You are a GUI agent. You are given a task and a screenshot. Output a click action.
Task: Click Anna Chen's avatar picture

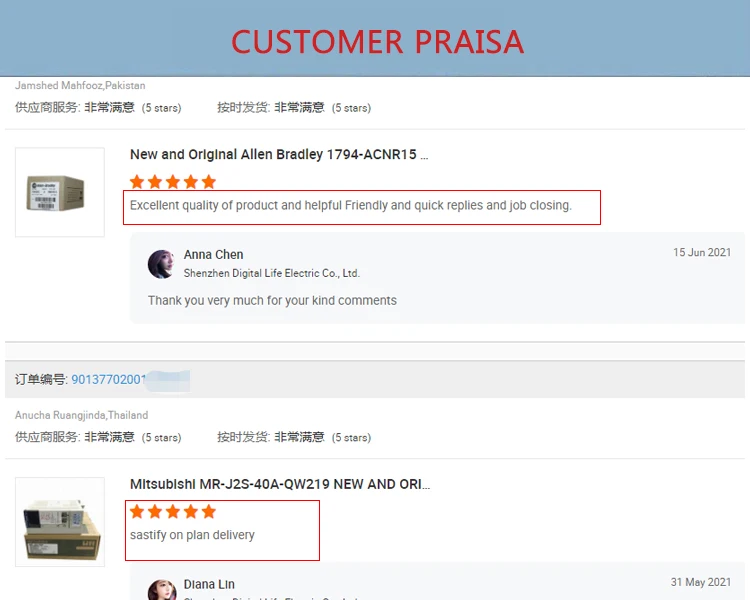[161, 264]
